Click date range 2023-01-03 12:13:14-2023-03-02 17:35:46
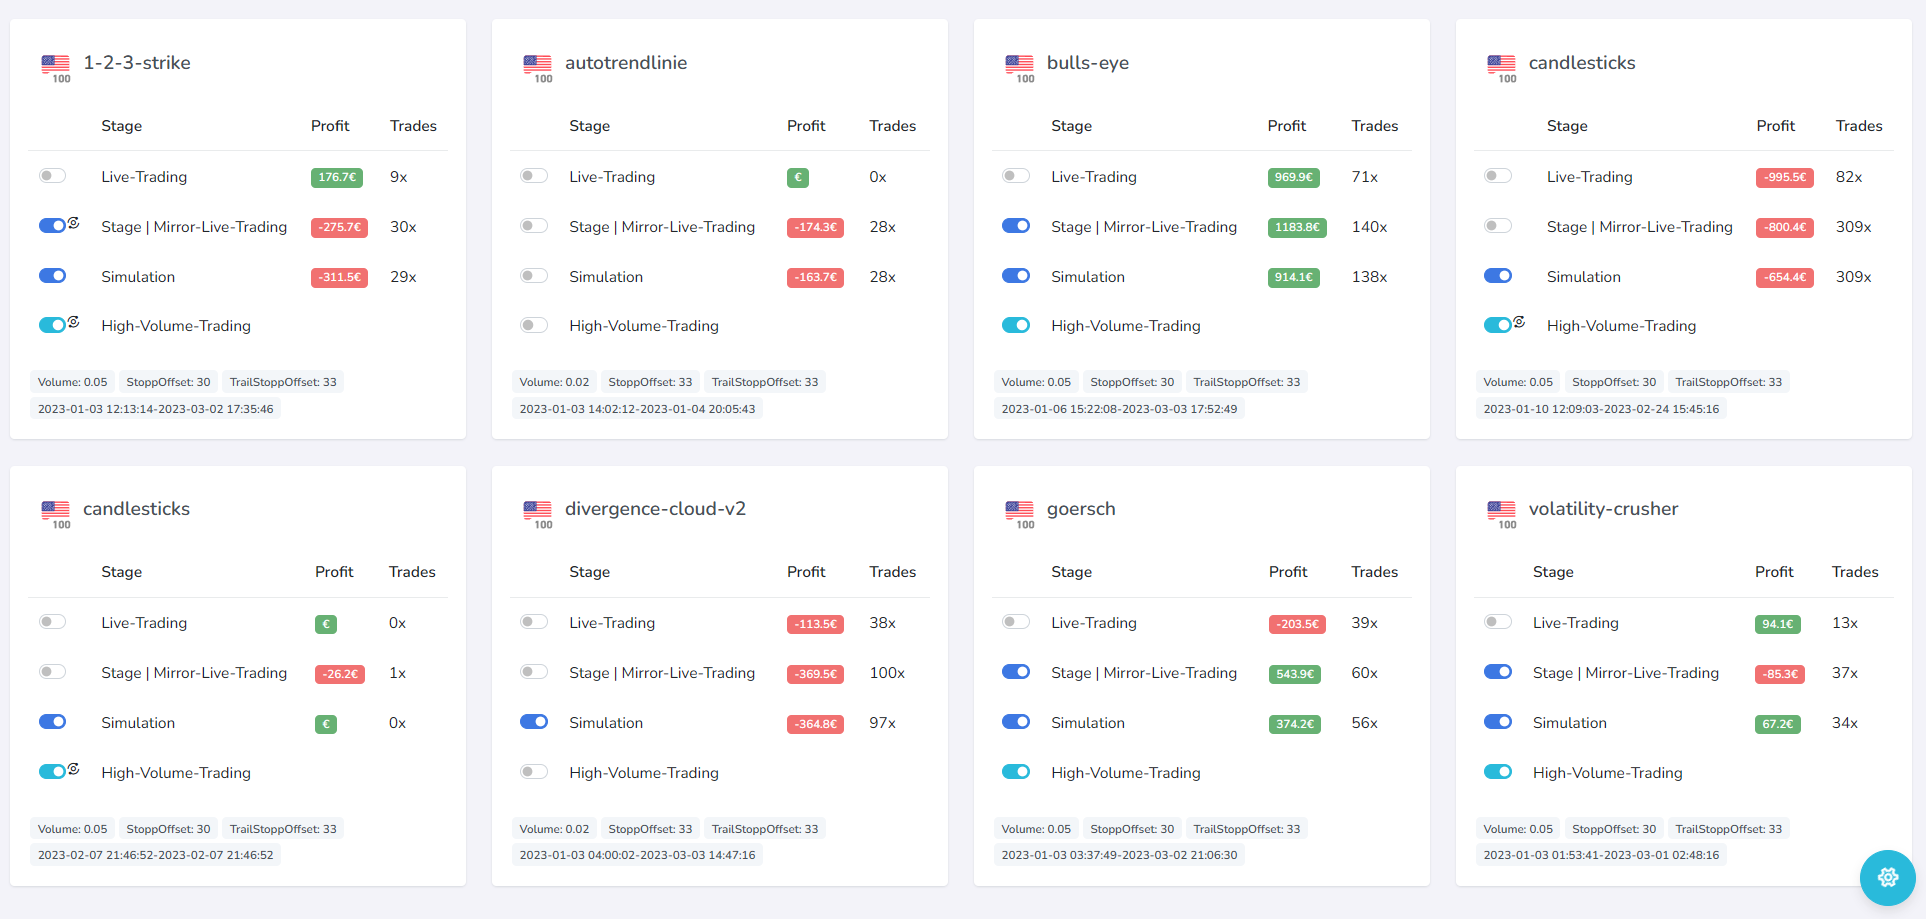Image resolution: width=1926 pixels, height=919 pixels. pos(155,409)
